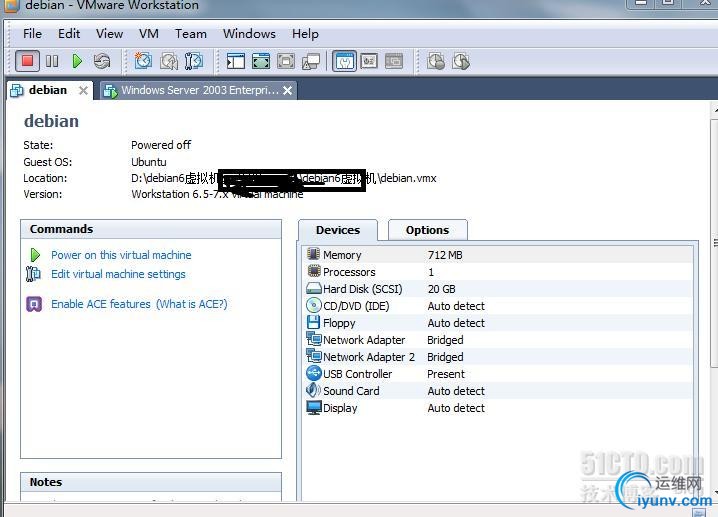718x517 pixels.
Task: Click the Display monitor icon
Action: pos(314,408)
